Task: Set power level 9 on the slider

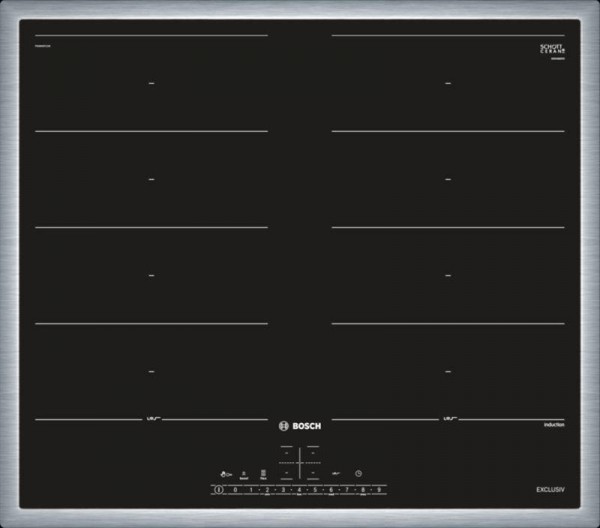Action: pyautogui.click(x=379, y=490)
